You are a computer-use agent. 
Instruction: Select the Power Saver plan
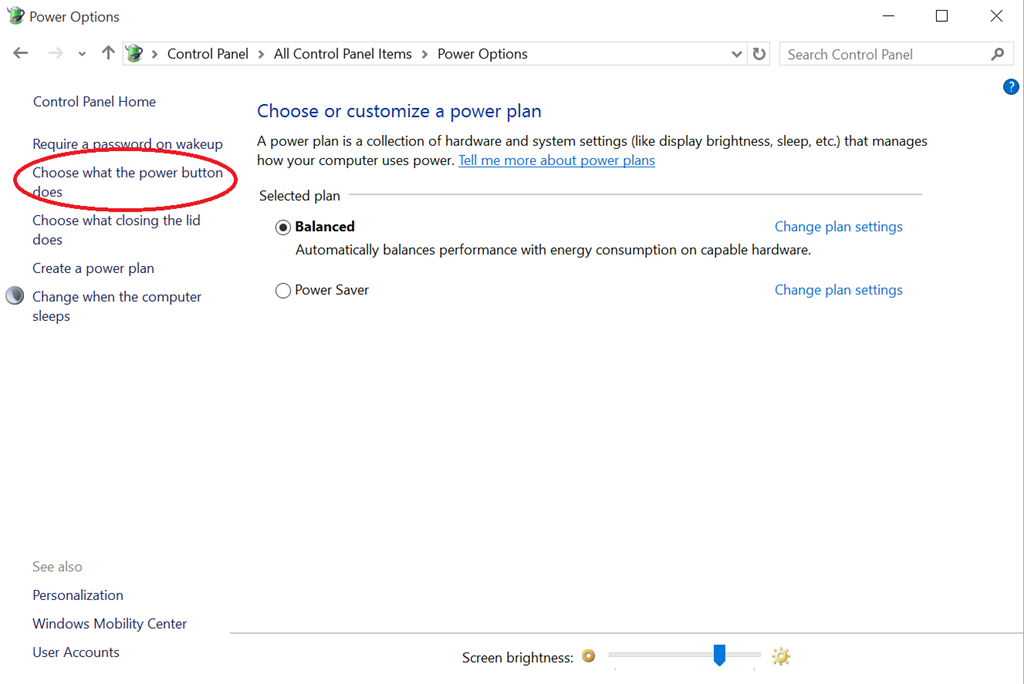[x=283, y=290]
